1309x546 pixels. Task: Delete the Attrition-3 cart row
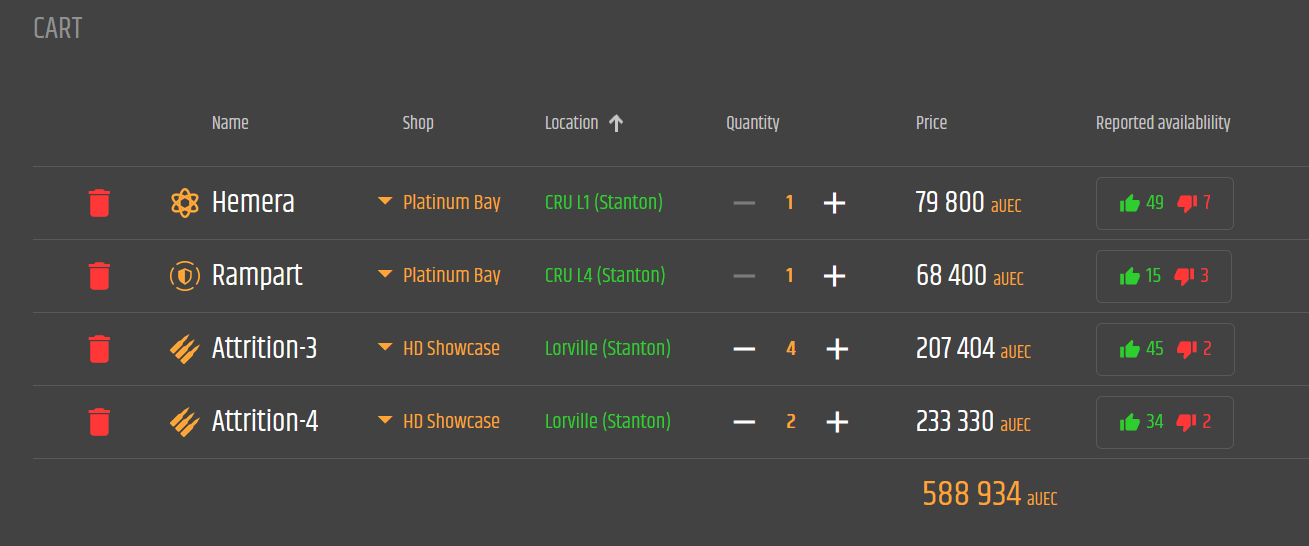pos(99,349)
